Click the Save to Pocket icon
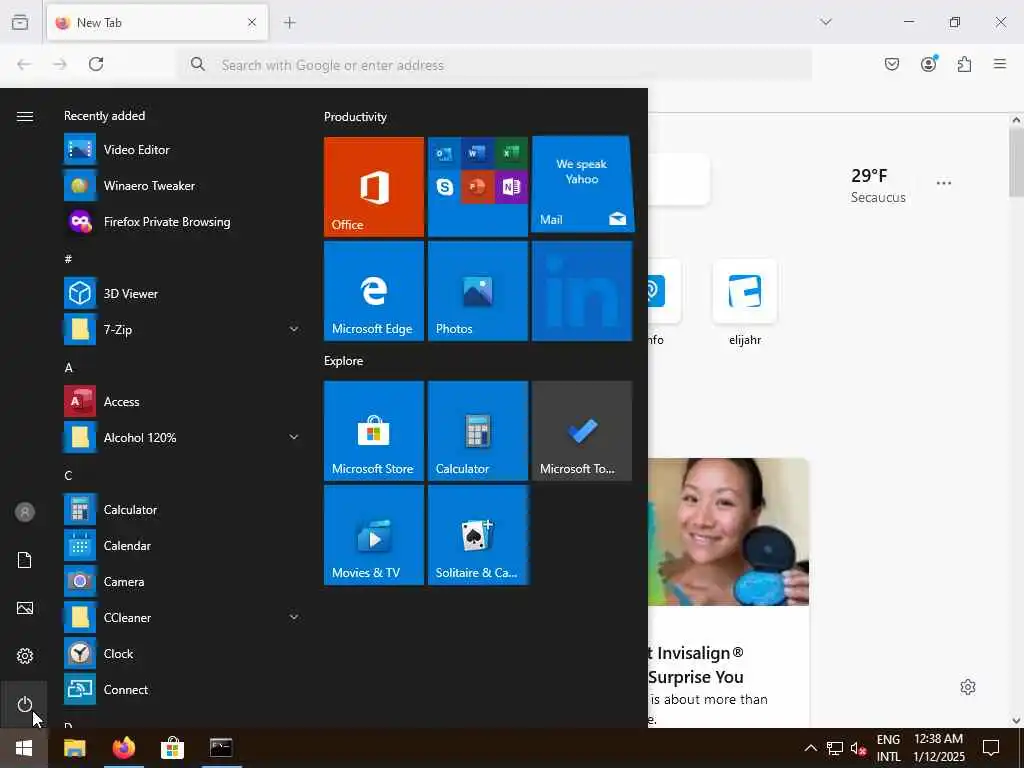Viewport: 1024px width, 768px height. (x=892, y=64)
